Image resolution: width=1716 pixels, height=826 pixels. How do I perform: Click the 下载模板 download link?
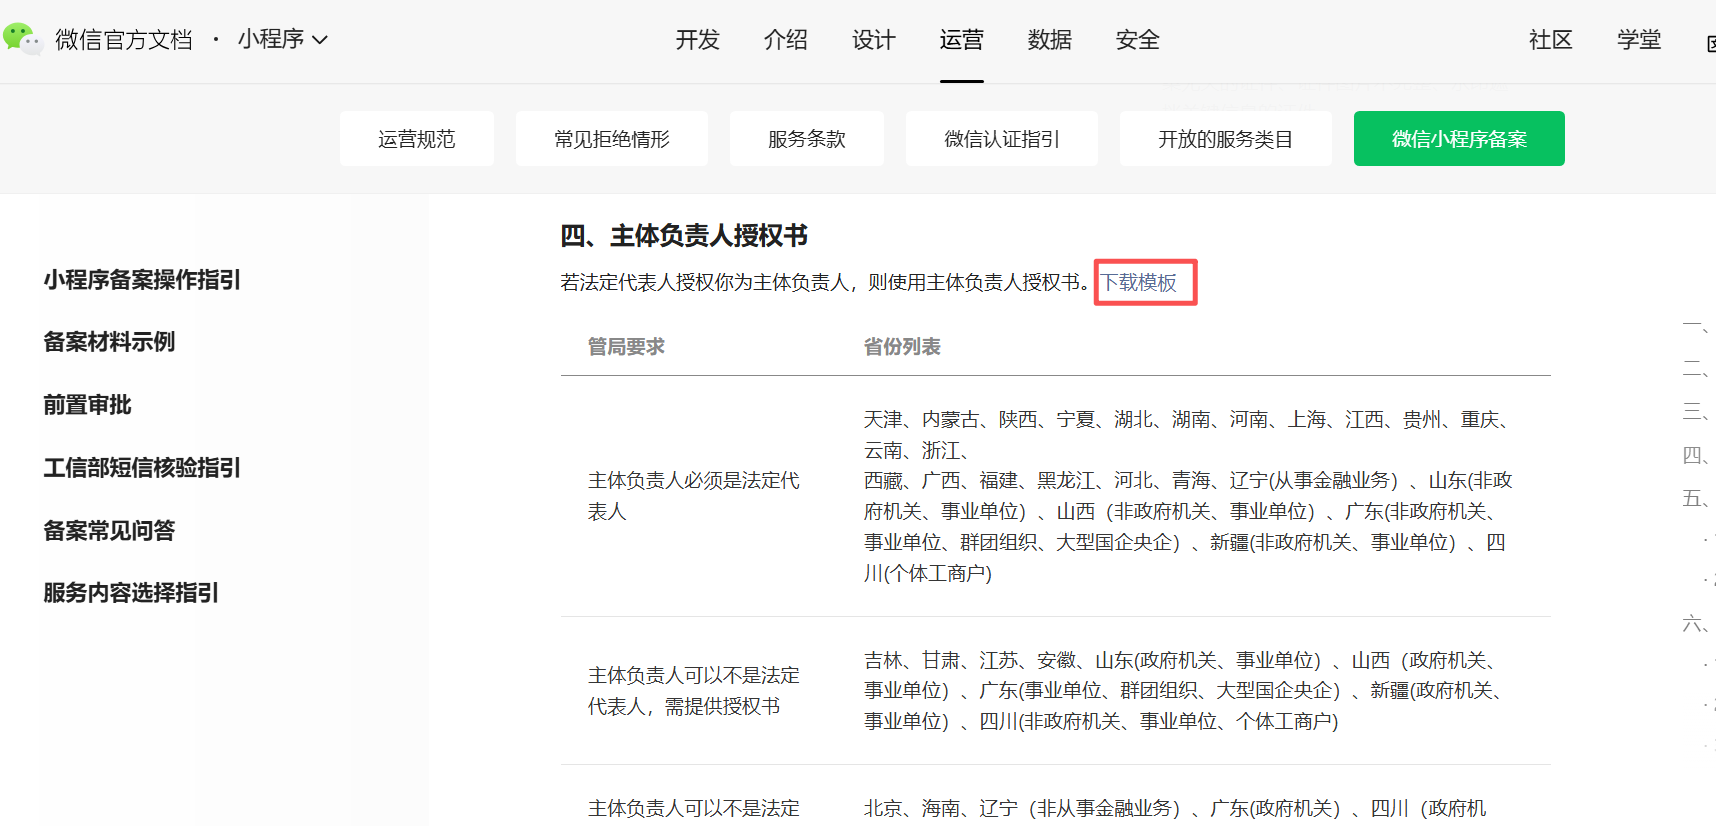coord(1139,283)
